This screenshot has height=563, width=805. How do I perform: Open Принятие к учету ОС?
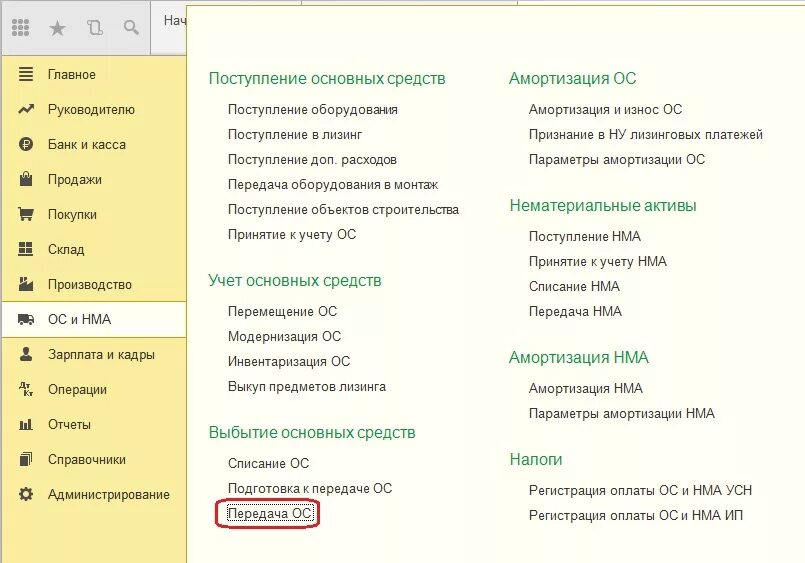pos(292,235)
